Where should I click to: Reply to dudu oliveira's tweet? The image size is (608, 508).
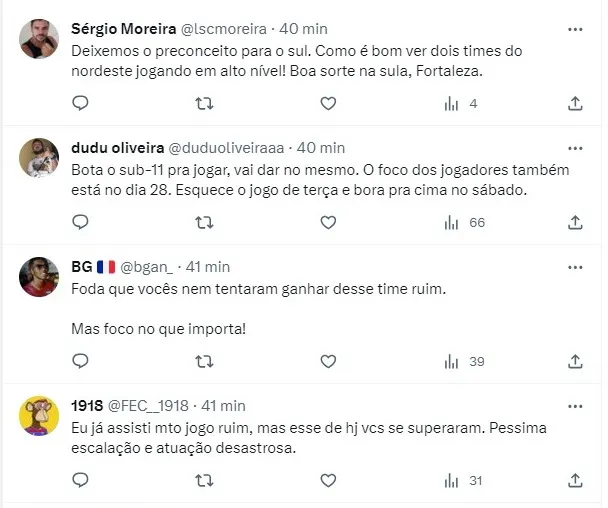81,222
